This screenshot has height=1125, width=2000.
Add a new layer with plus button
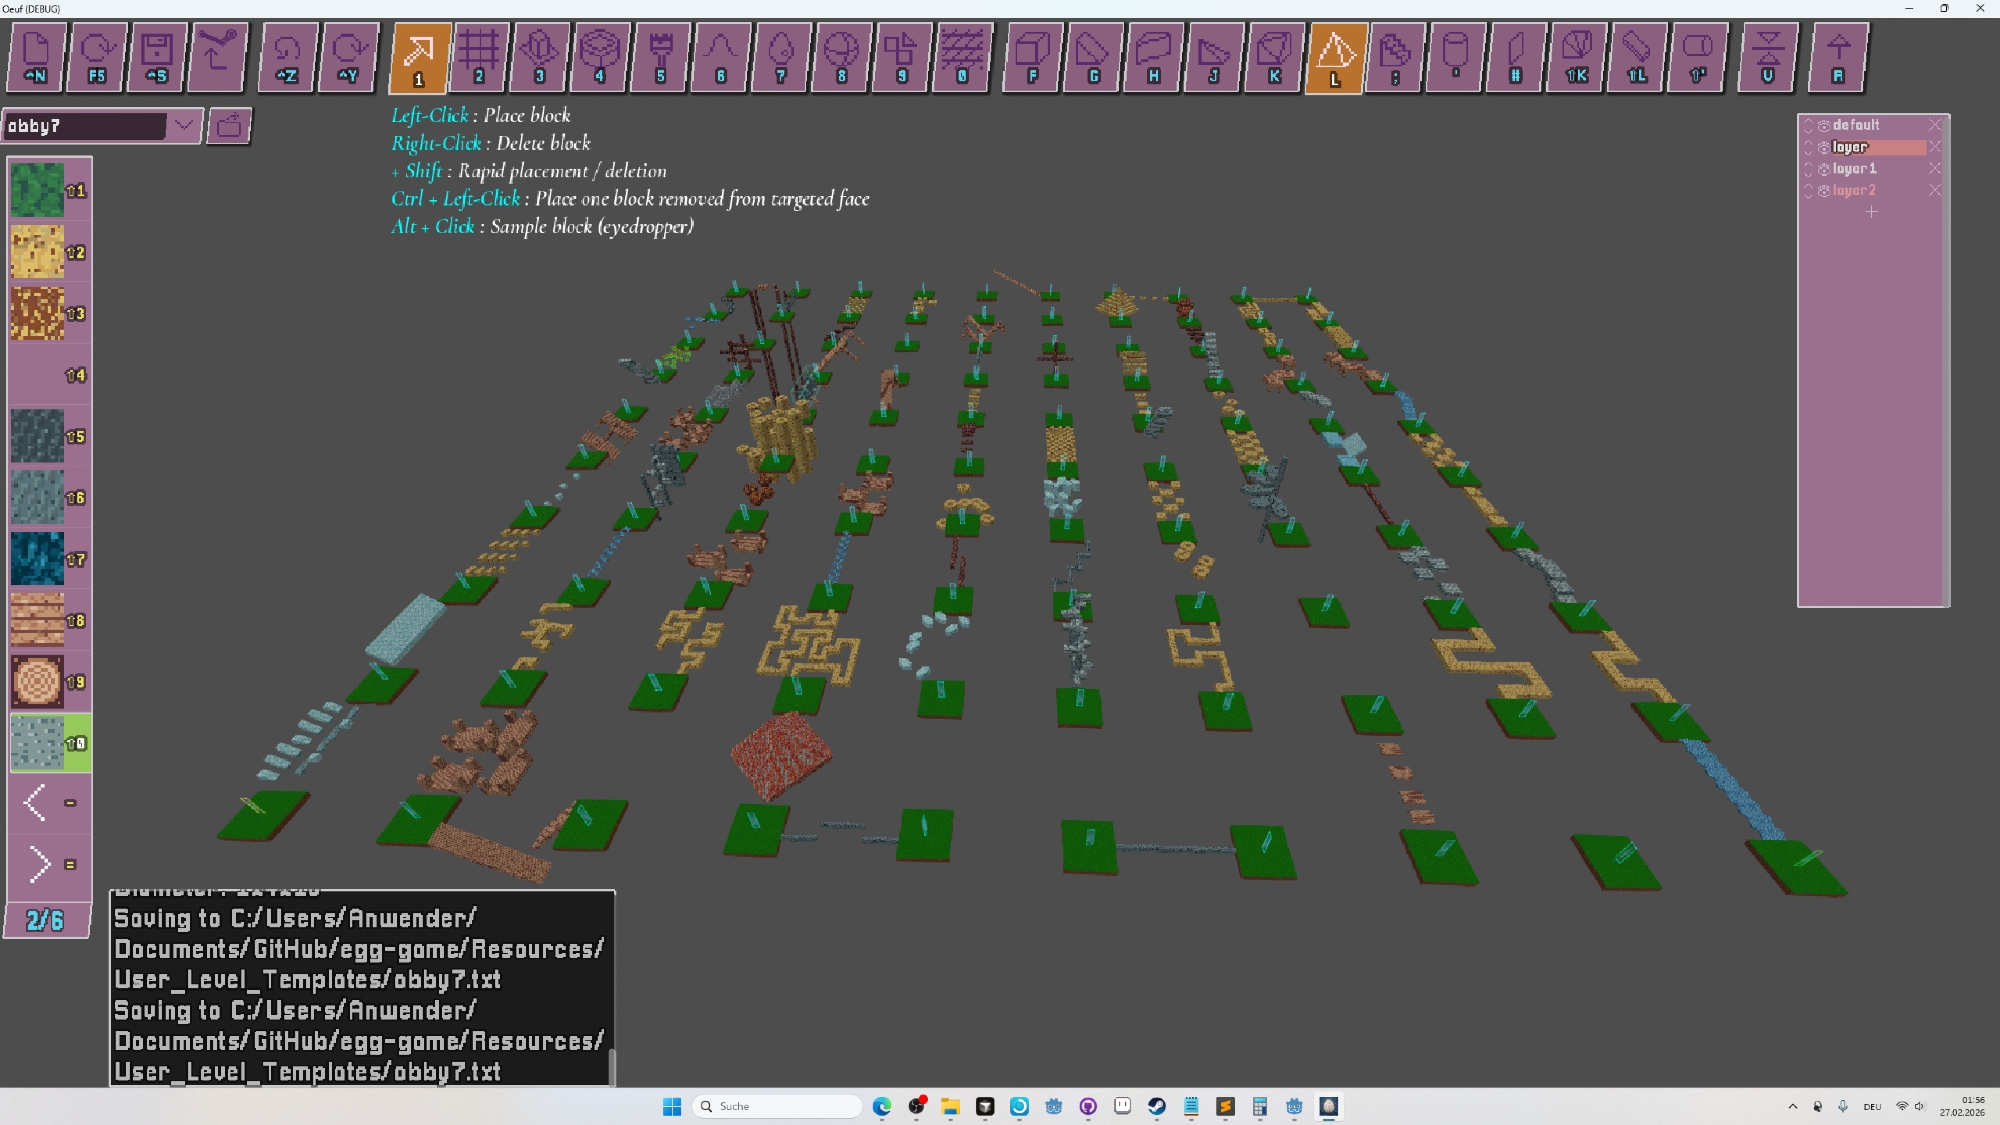click(1871, 212)
